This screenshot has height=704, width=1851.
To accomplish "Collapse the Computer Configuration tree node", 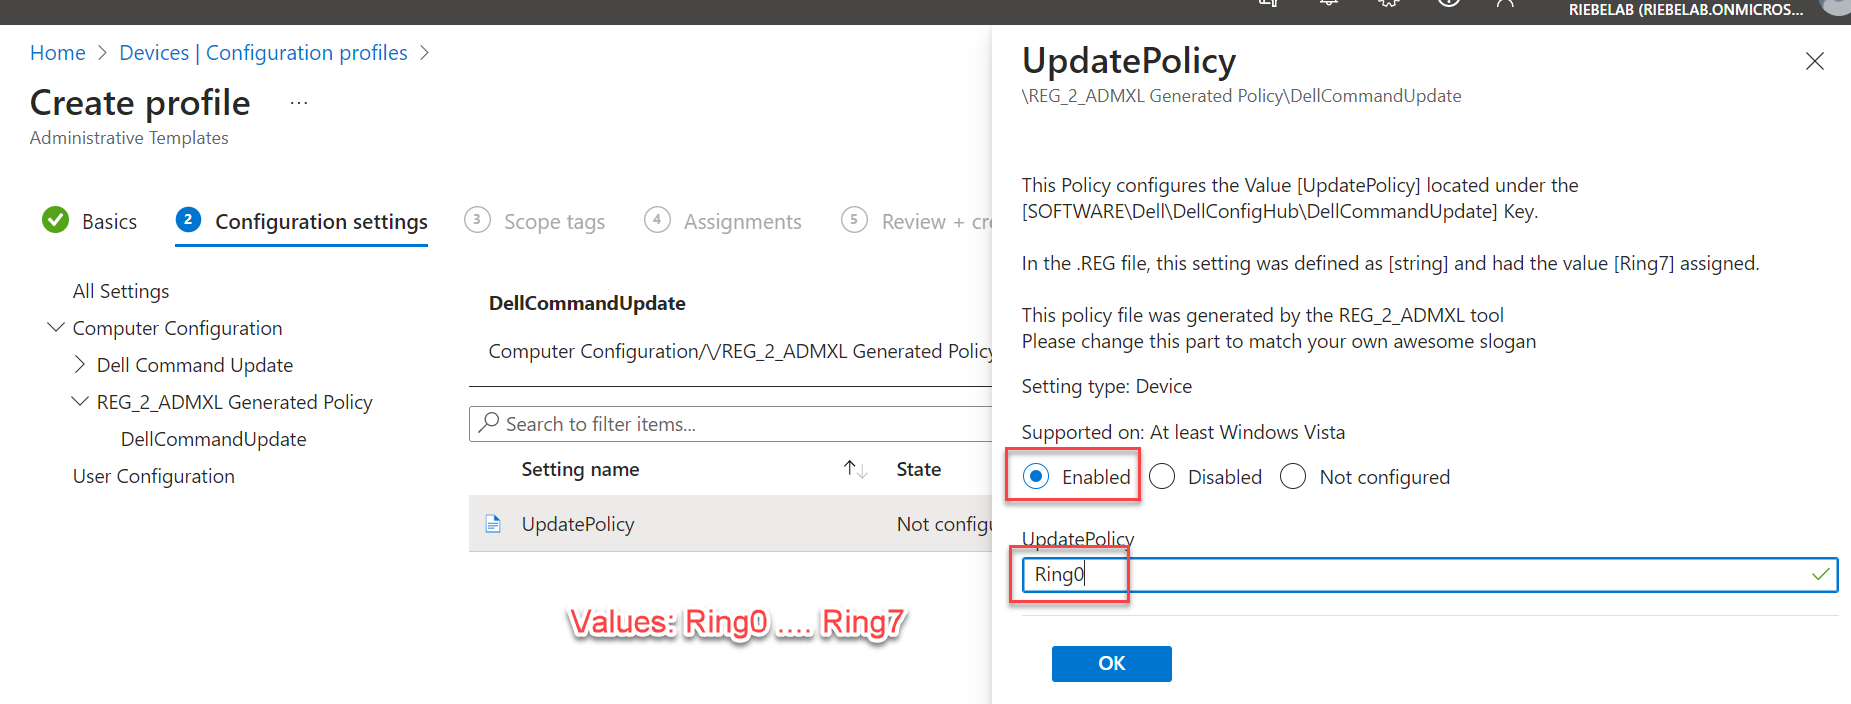I will click(56, 328).
